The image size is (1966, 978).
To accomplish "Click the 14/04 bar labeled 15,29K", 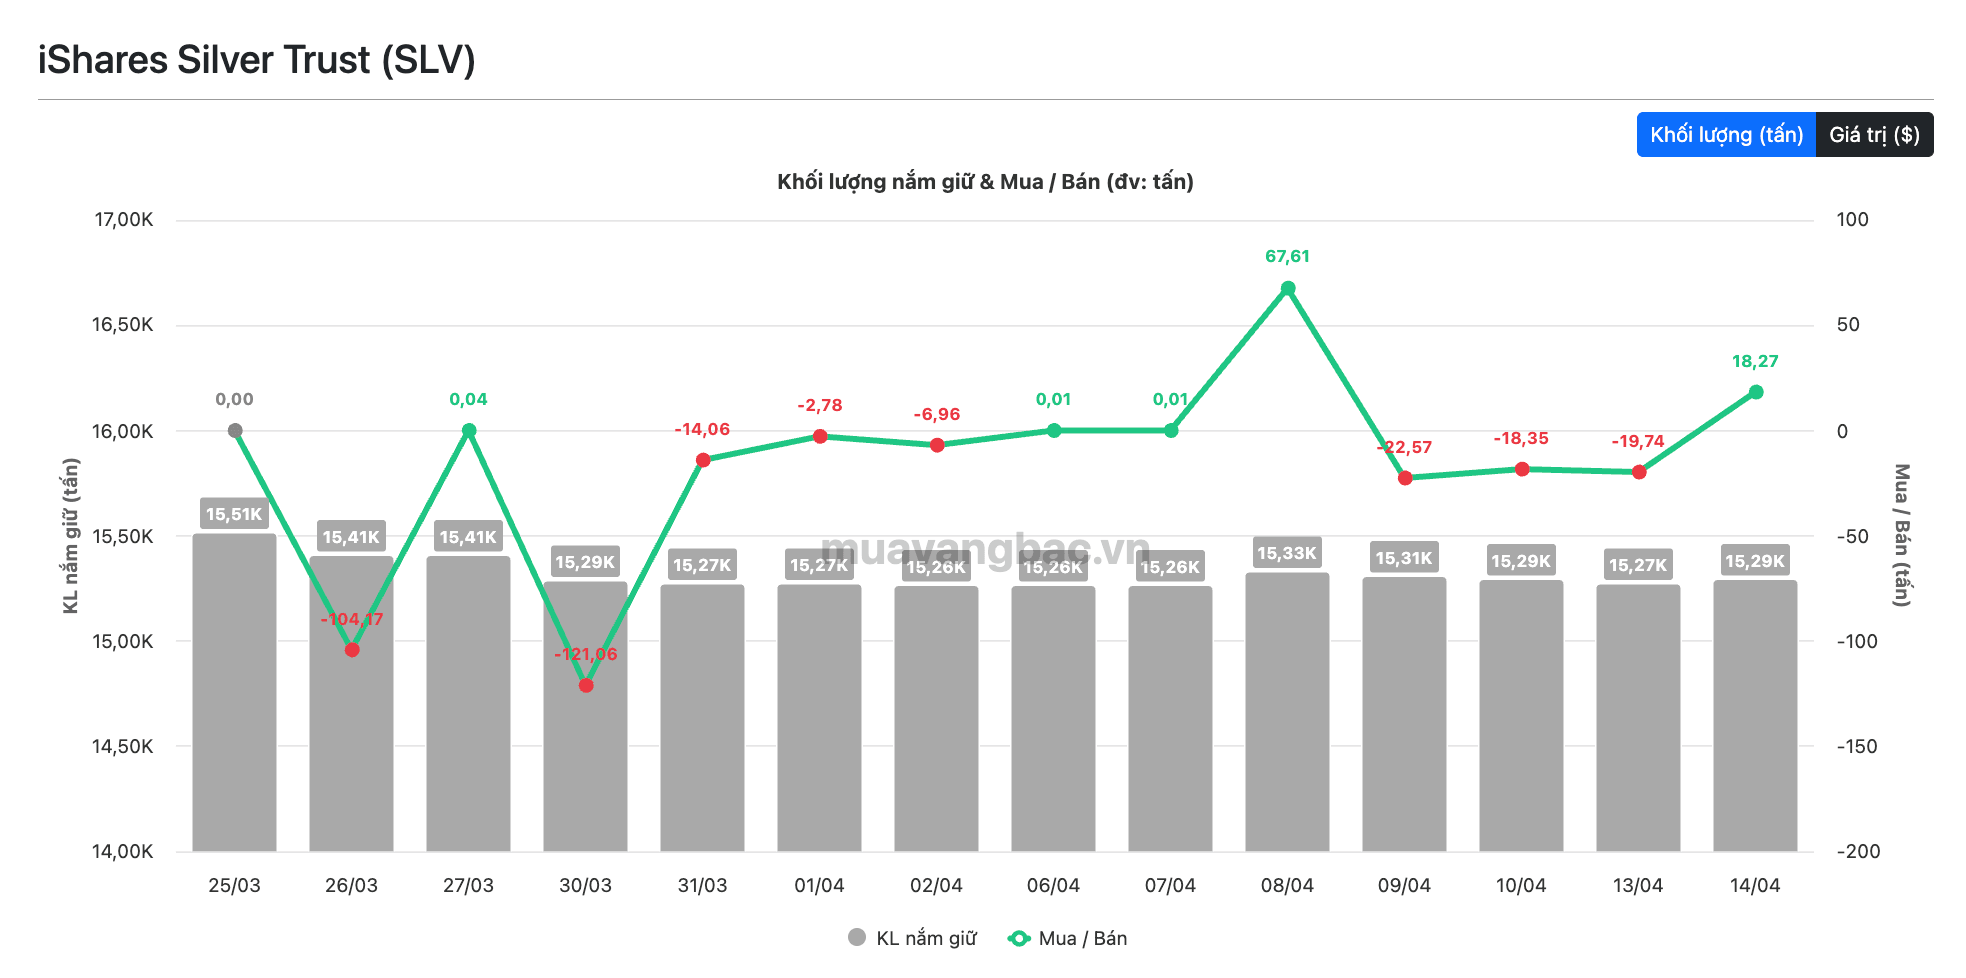I will pyautogui.click(x=1756, y=716).
